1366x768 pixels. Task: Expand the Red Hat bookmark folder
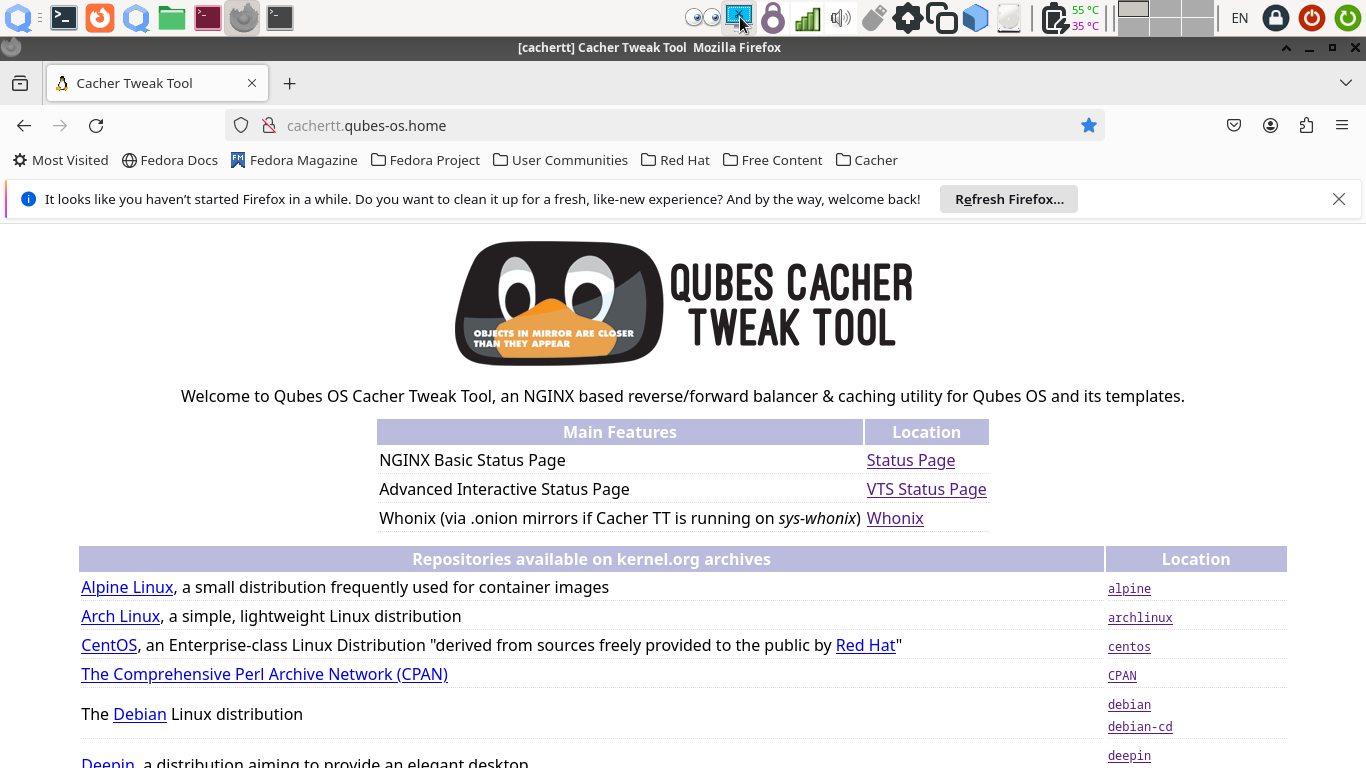tap(675, 160)
